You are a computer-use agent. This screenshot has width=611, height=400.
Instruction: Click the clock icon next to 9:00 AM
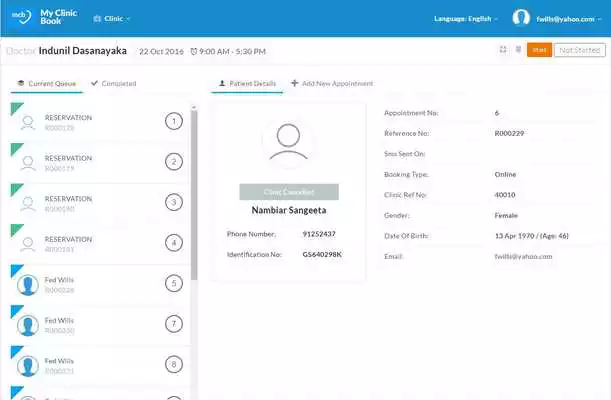[x=194, y=51]
